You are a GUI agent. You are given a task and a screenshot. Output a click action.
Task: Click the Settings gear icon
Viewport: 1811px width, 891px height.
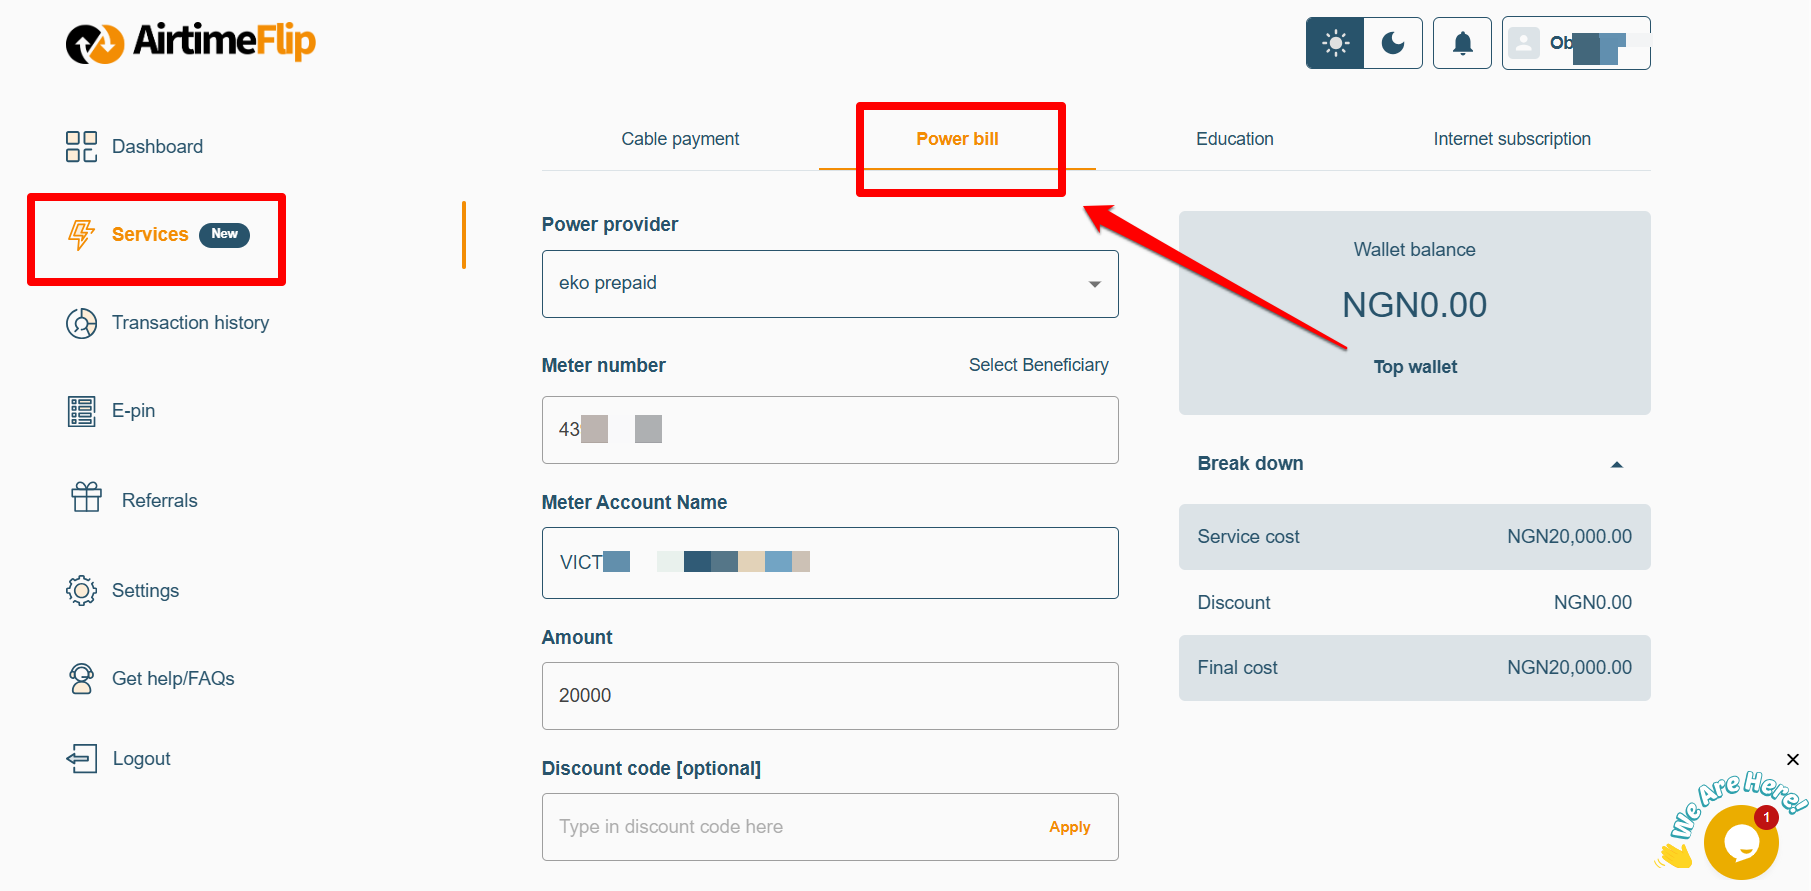(x=81, y=590)
